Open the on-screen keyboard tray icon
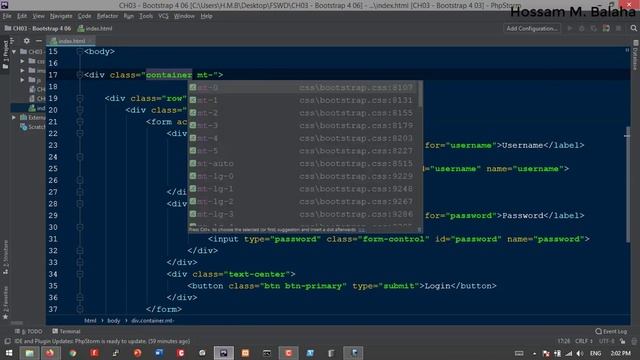This screenshot has height=360, width=640. (519, 353)
